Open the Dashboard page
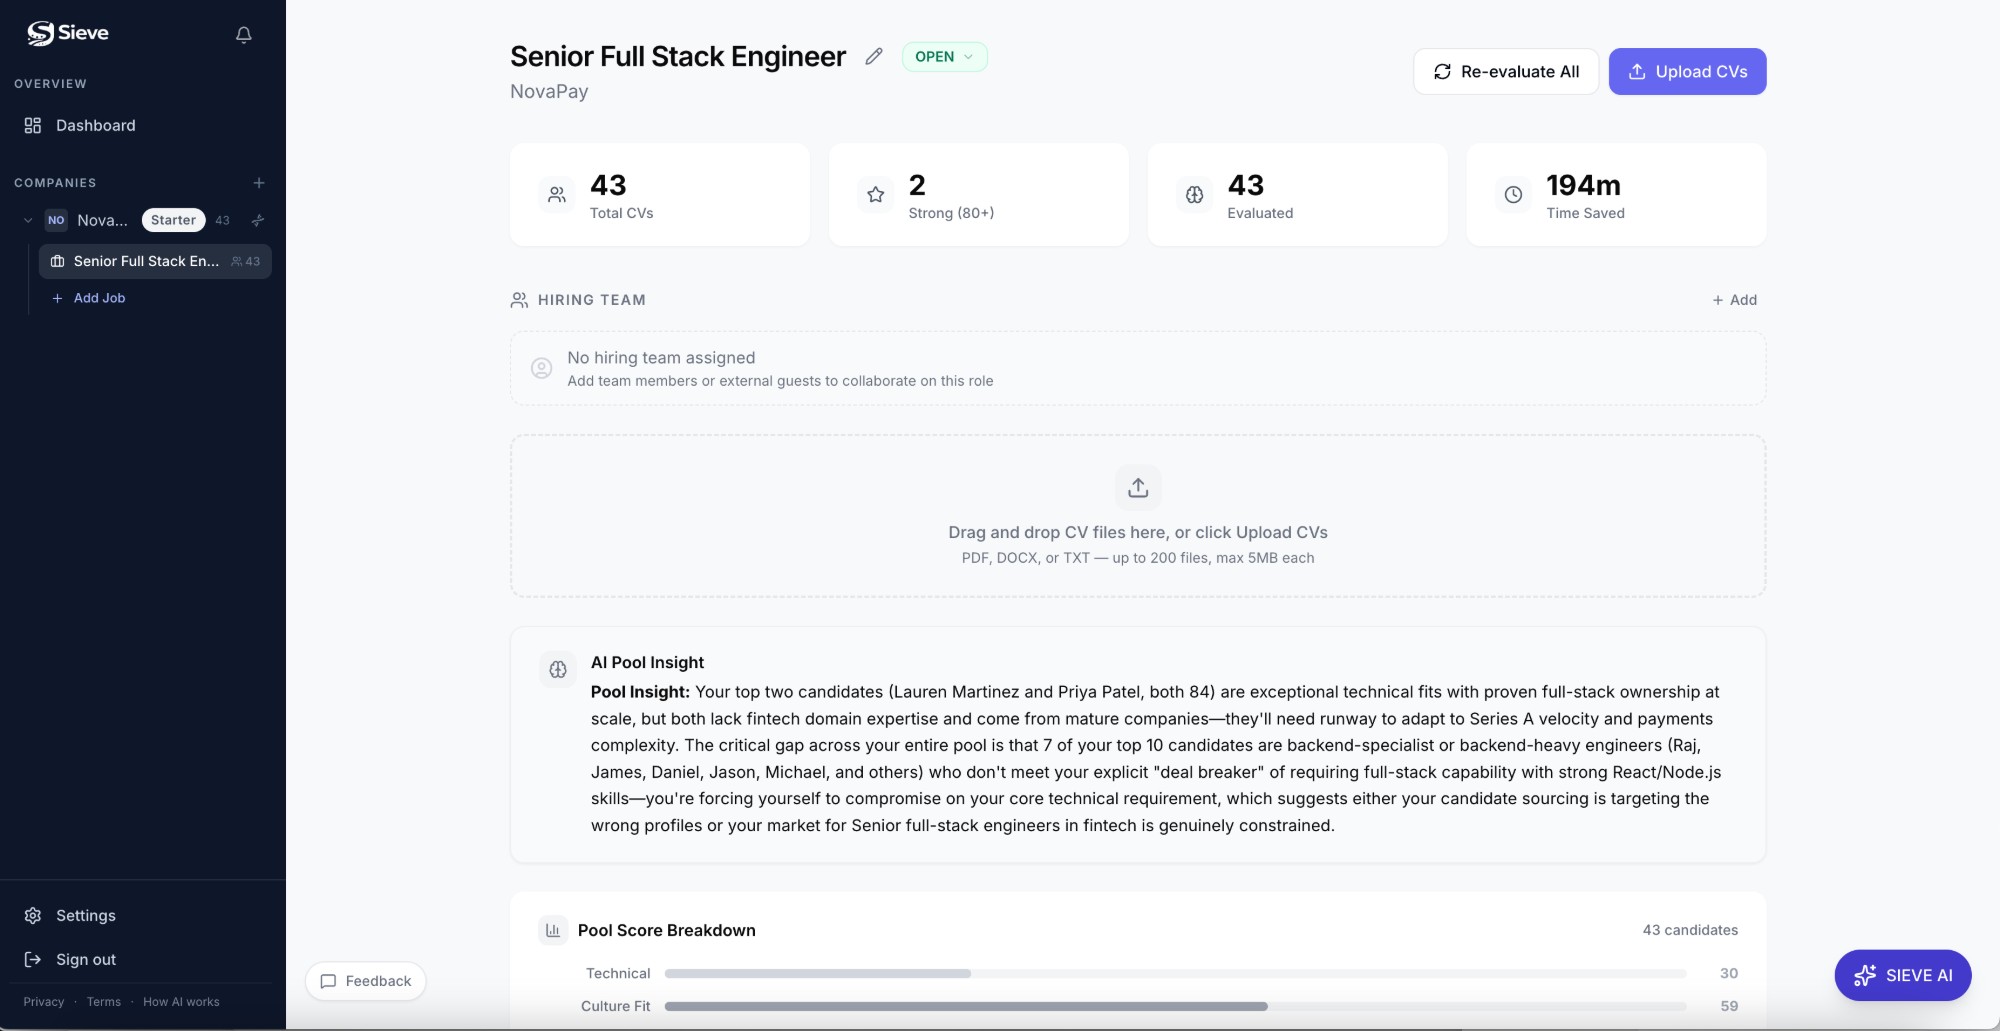The width and height of the screenshot is (2000, 1031). 95,125
